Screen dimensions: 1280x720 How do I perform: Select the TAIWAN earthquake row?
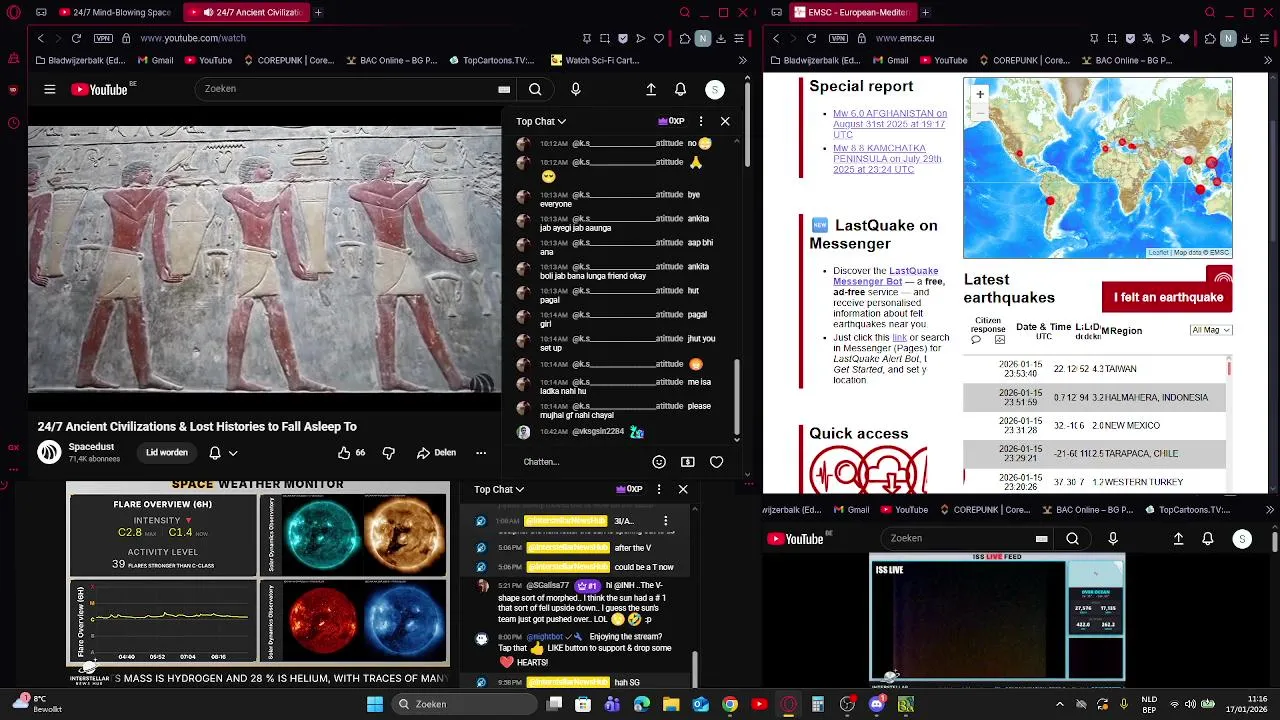[x=1095, y=369]
